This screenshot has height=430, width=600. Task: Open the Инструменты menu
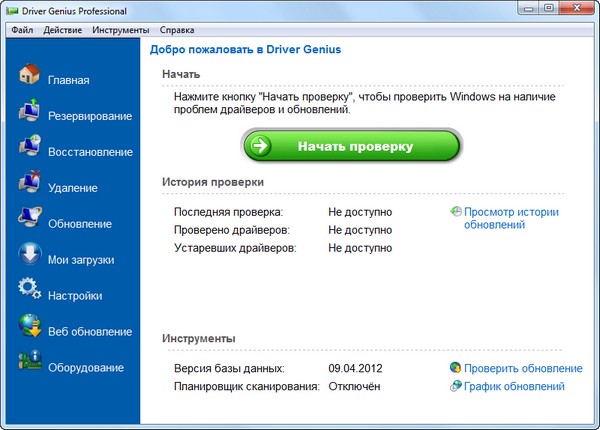tap(121, 30)
